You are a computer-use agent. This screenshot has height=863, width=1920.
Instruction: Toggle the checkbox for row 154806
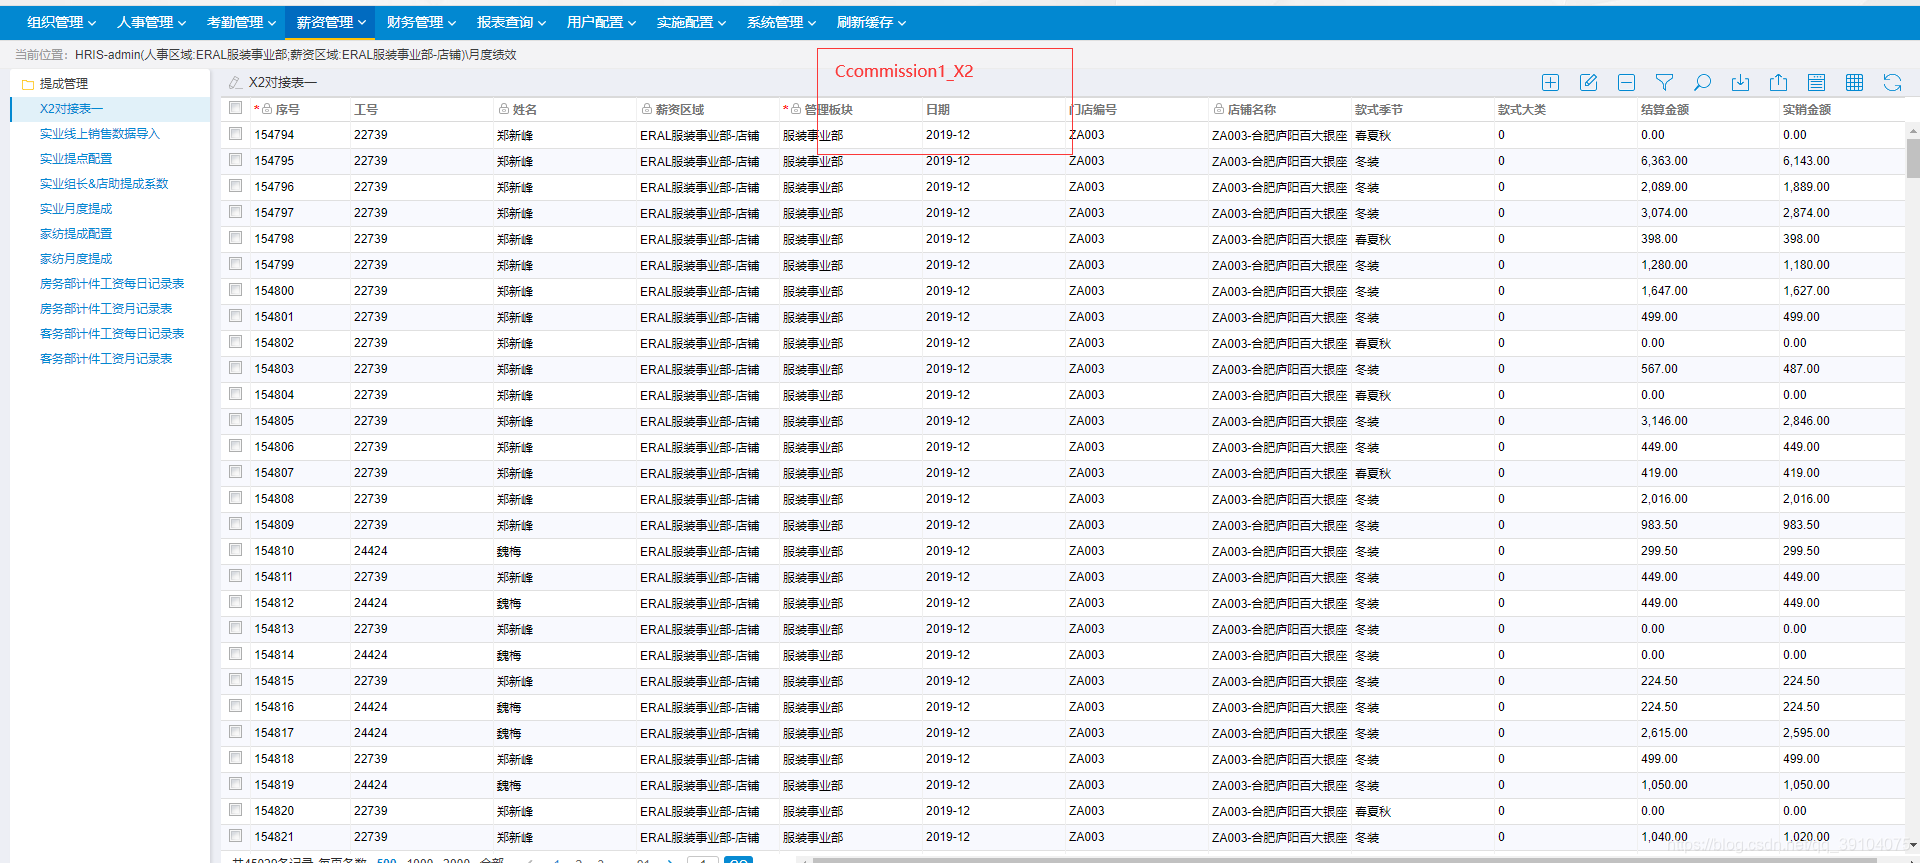[235, 445]
